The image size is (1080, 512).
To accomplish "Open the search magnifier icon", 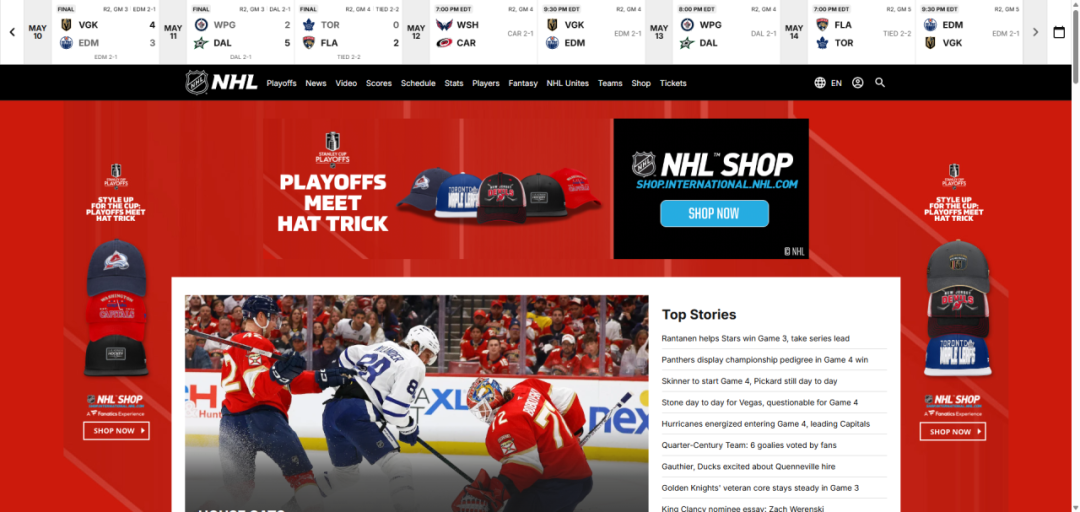I will click(x=880, y=83).
